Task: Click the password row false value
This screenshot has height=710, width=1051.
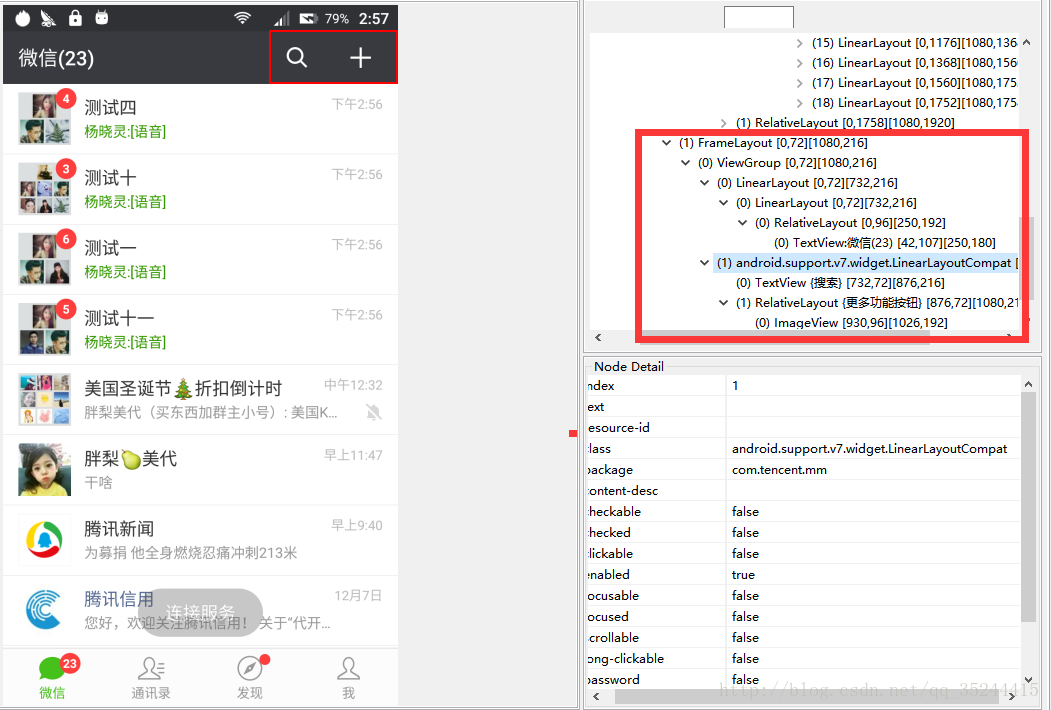Action: pos(745,680)
